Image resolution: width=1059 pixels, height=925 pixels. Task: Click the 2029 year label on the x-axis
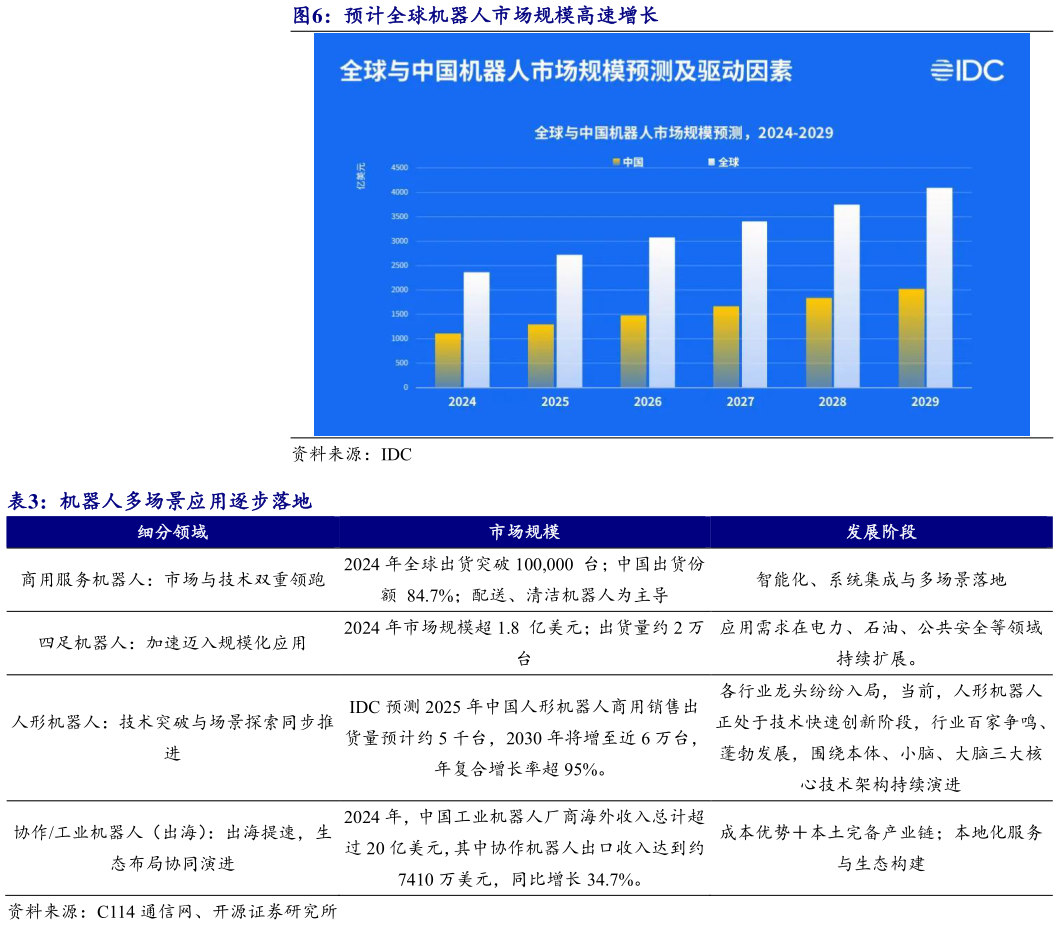(925, 403)
